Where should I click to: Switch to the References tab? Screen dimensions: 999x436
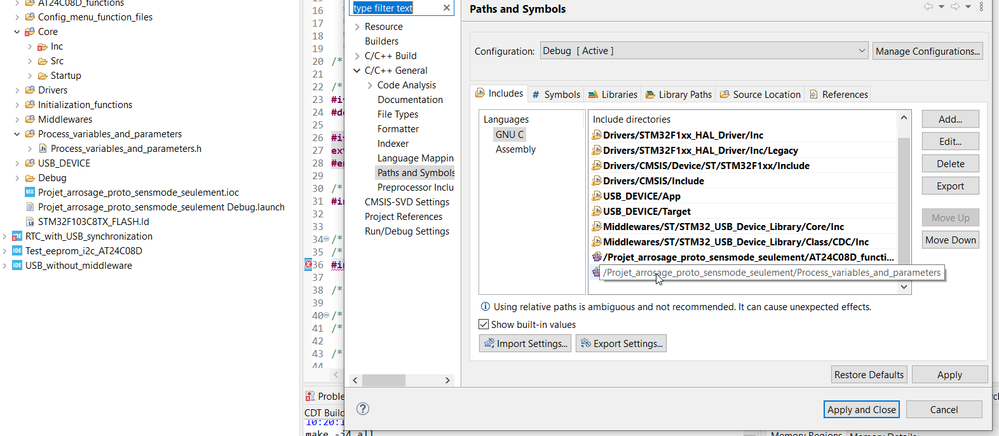tap(838, 94)
